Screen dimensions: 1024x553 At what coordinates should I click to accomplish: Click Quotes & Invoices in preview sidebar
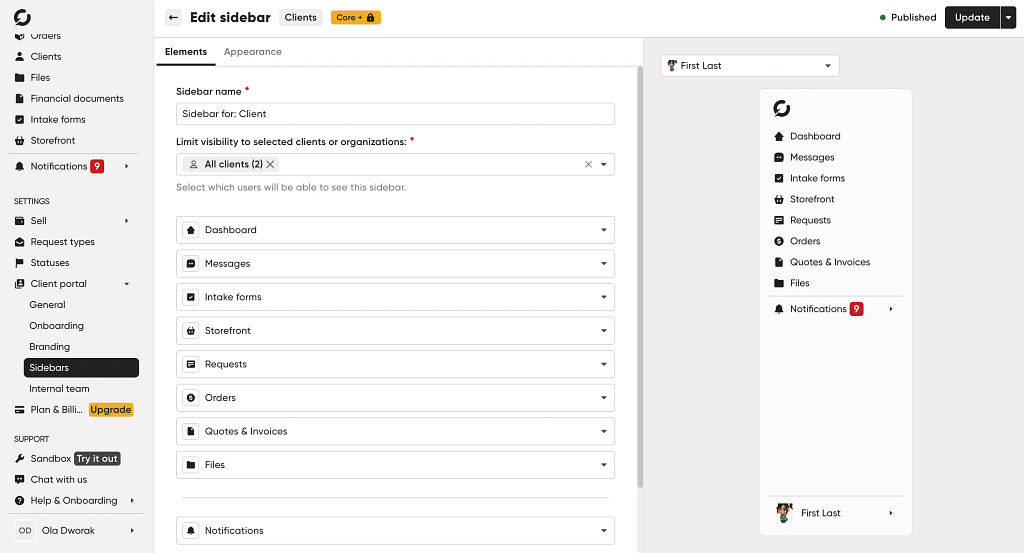tap(829, 262)
